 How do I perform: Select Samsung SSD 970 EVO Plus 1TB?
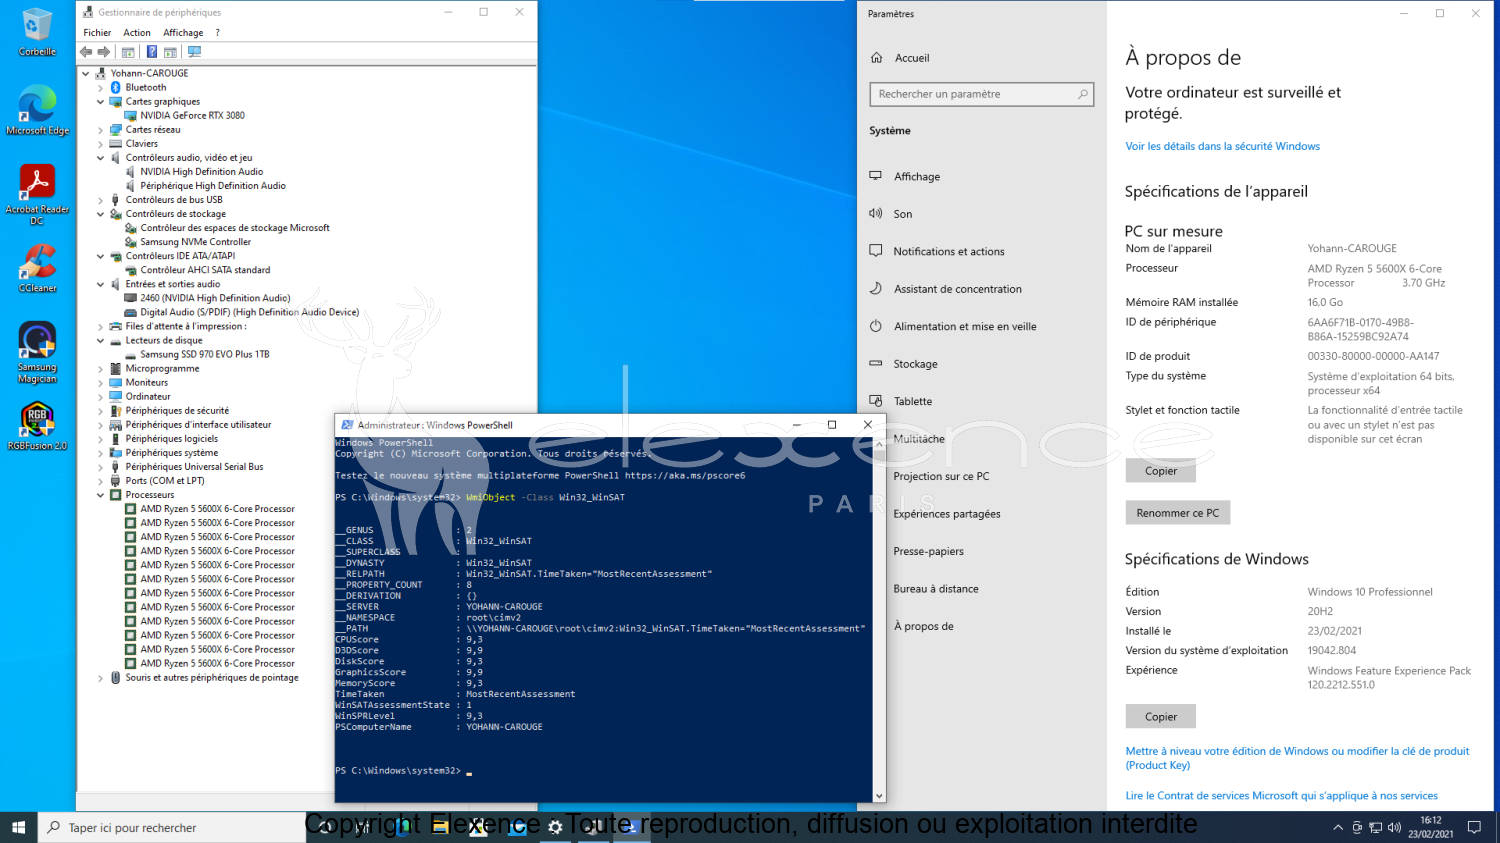click(x=204, y=355)
